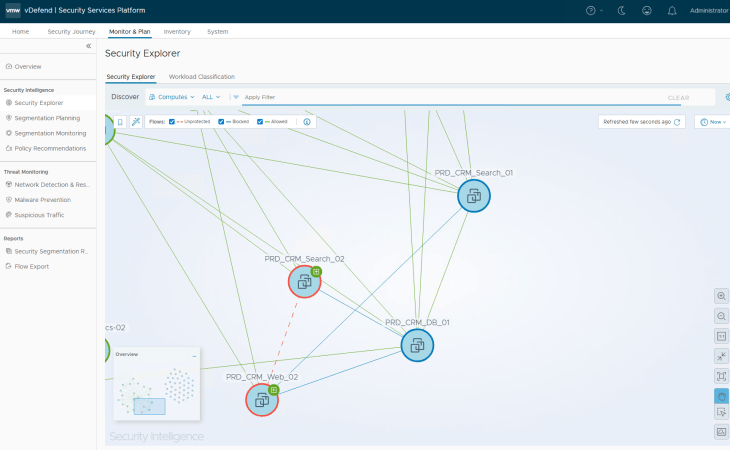Viewport: 730px width, 450px height.
Task: Uncheck the Unprotected flows checkbox
Action: [x=173, y=122]
